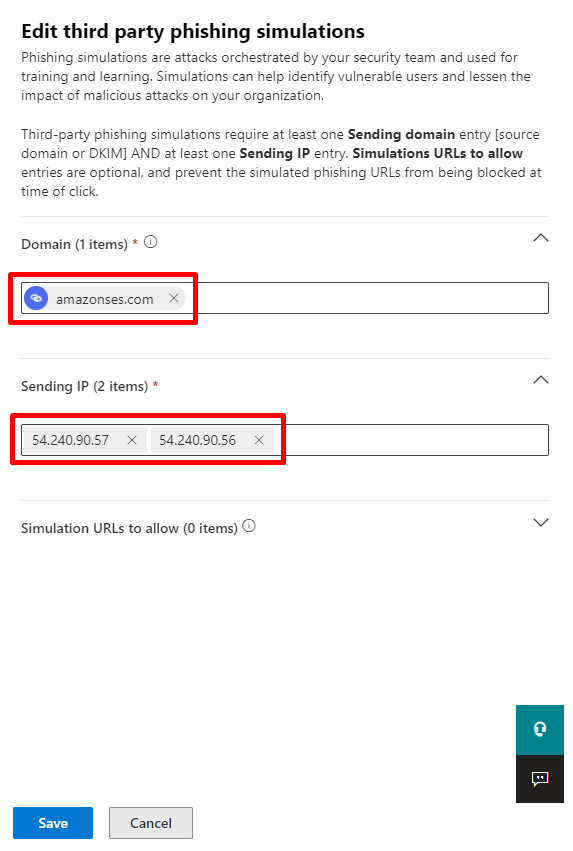Collapse the Sending IP section chevron
Image resolution: width=573 pixels, height=851 pixels.
tap(540, 380)
